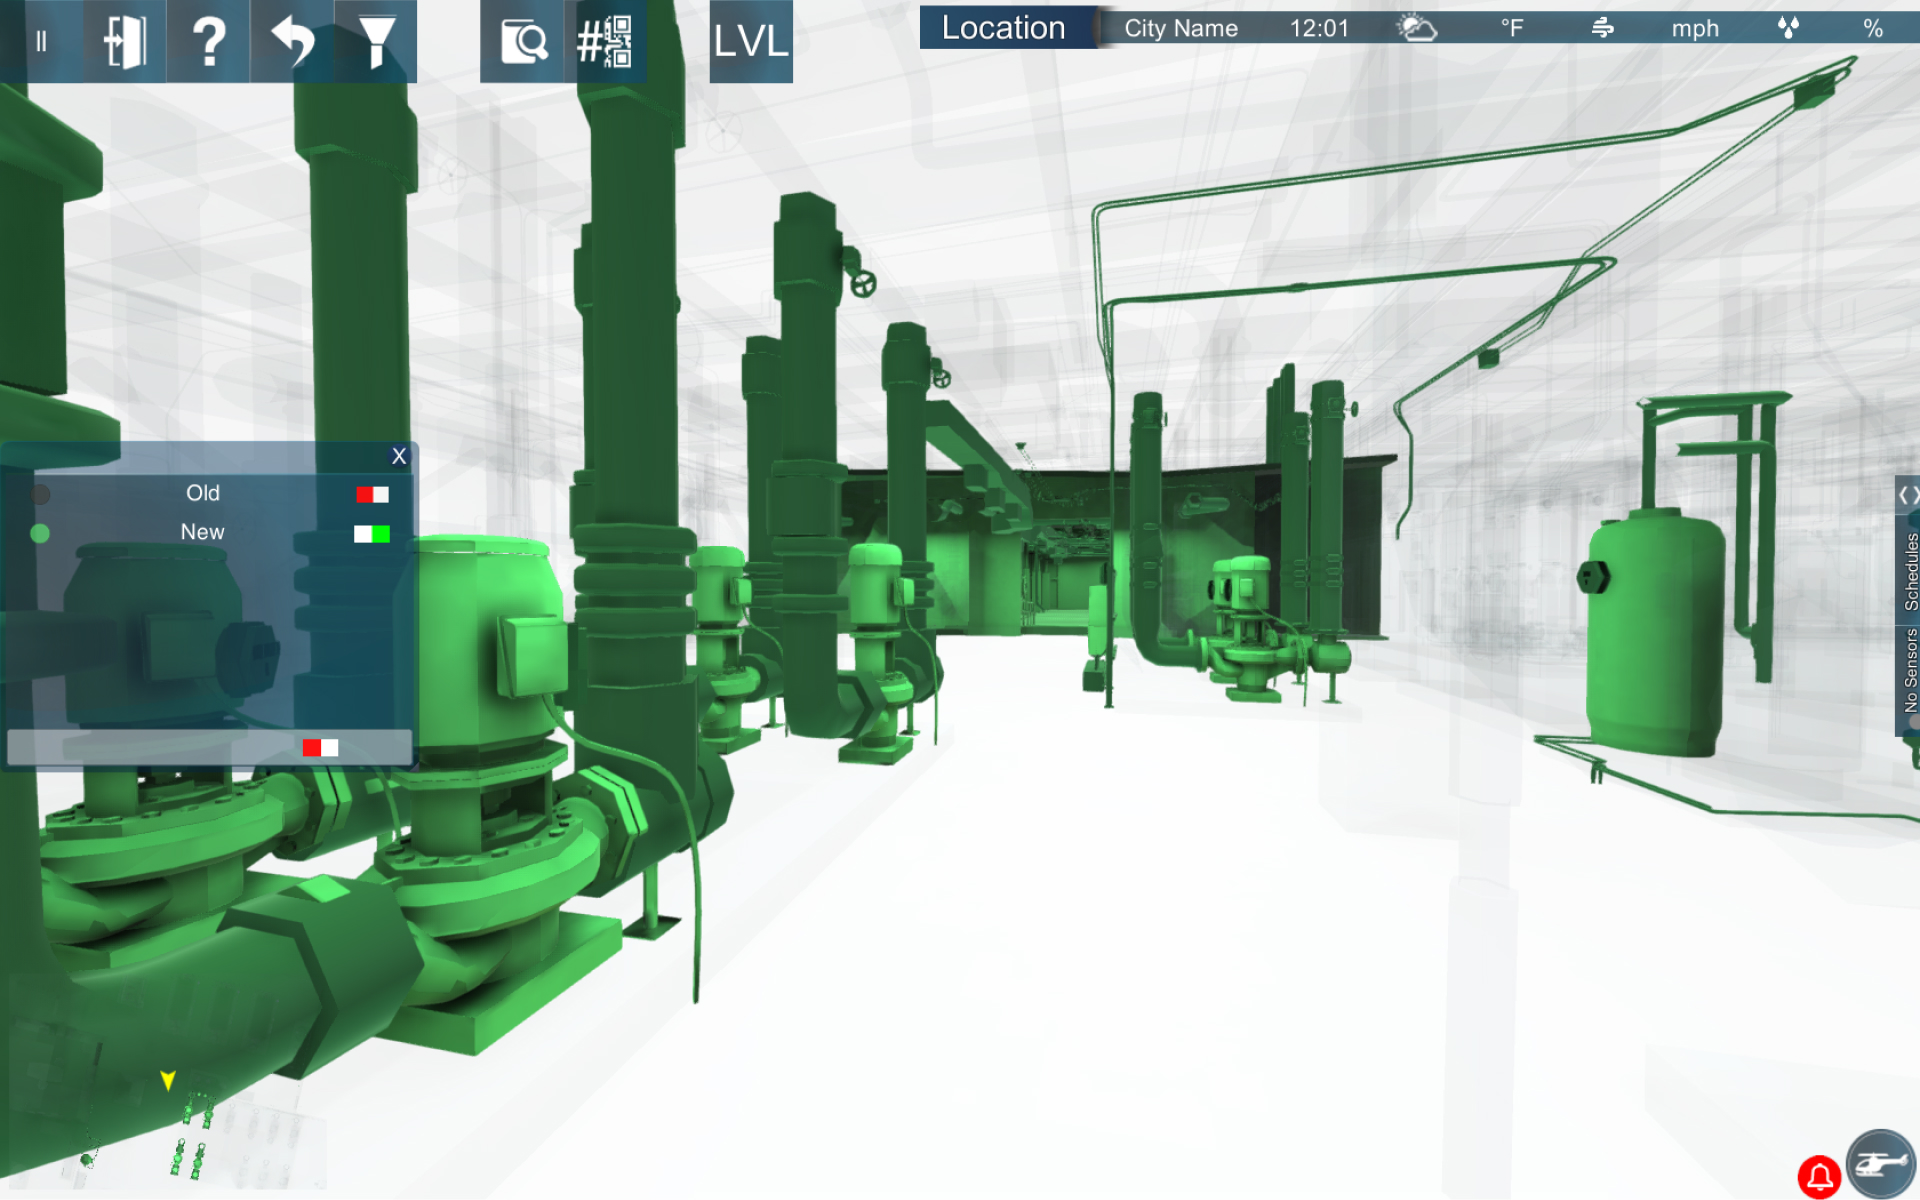
Task: Click the pause bars menu handle
Action: 41,41
